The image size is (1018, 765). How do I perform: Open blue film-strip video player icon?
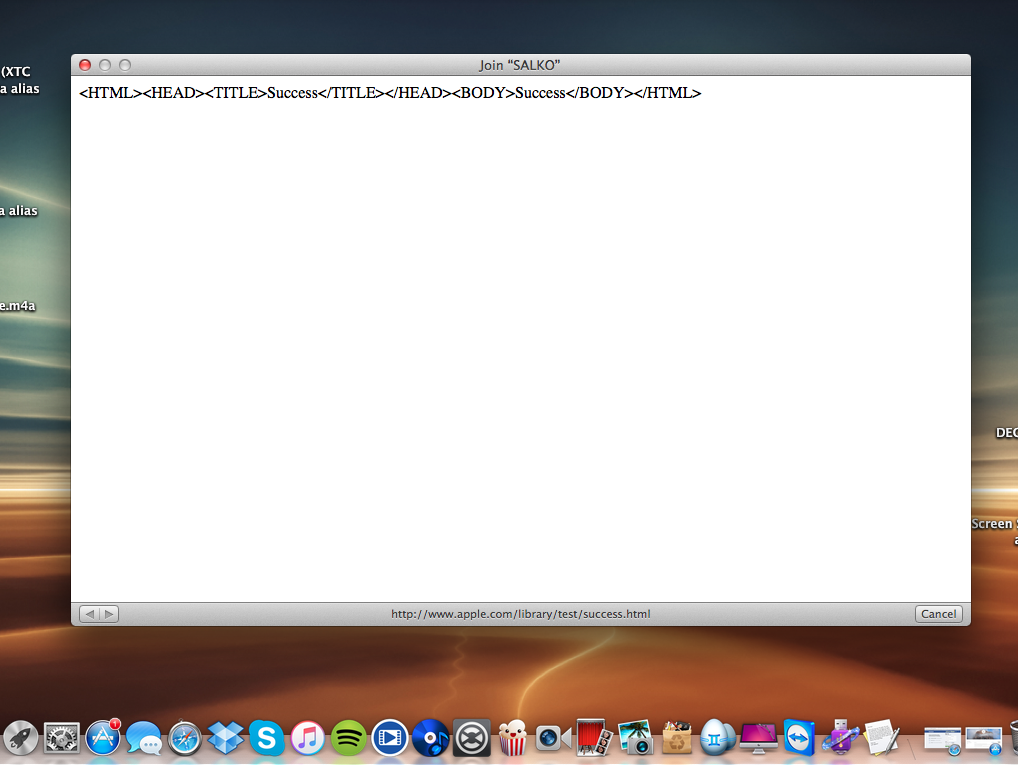point(390,738)
